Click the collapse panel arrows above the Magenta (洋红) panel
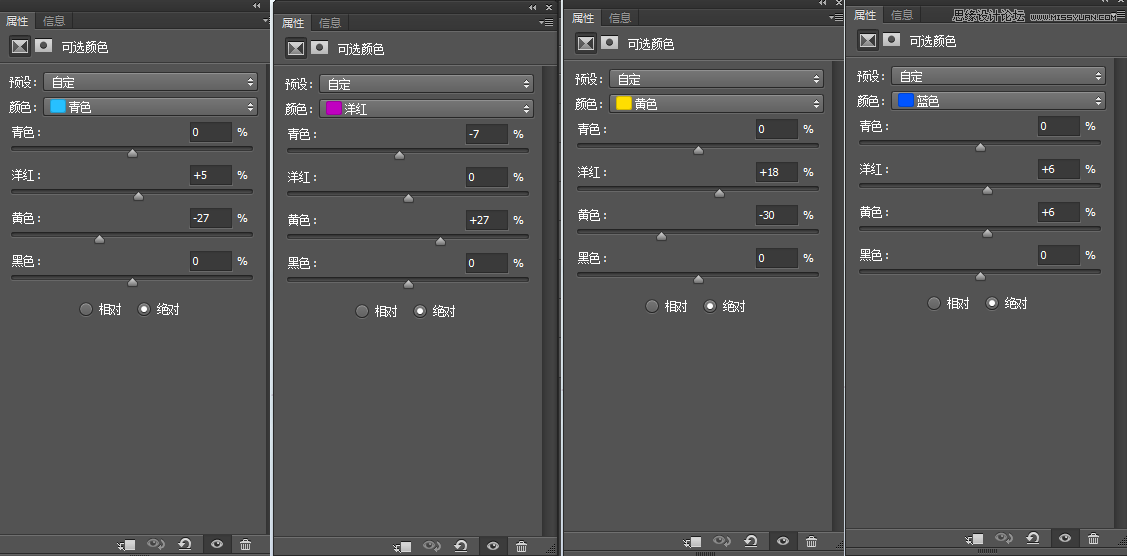Viewport: 1127px width, 556px height. (x=533, y=7)
